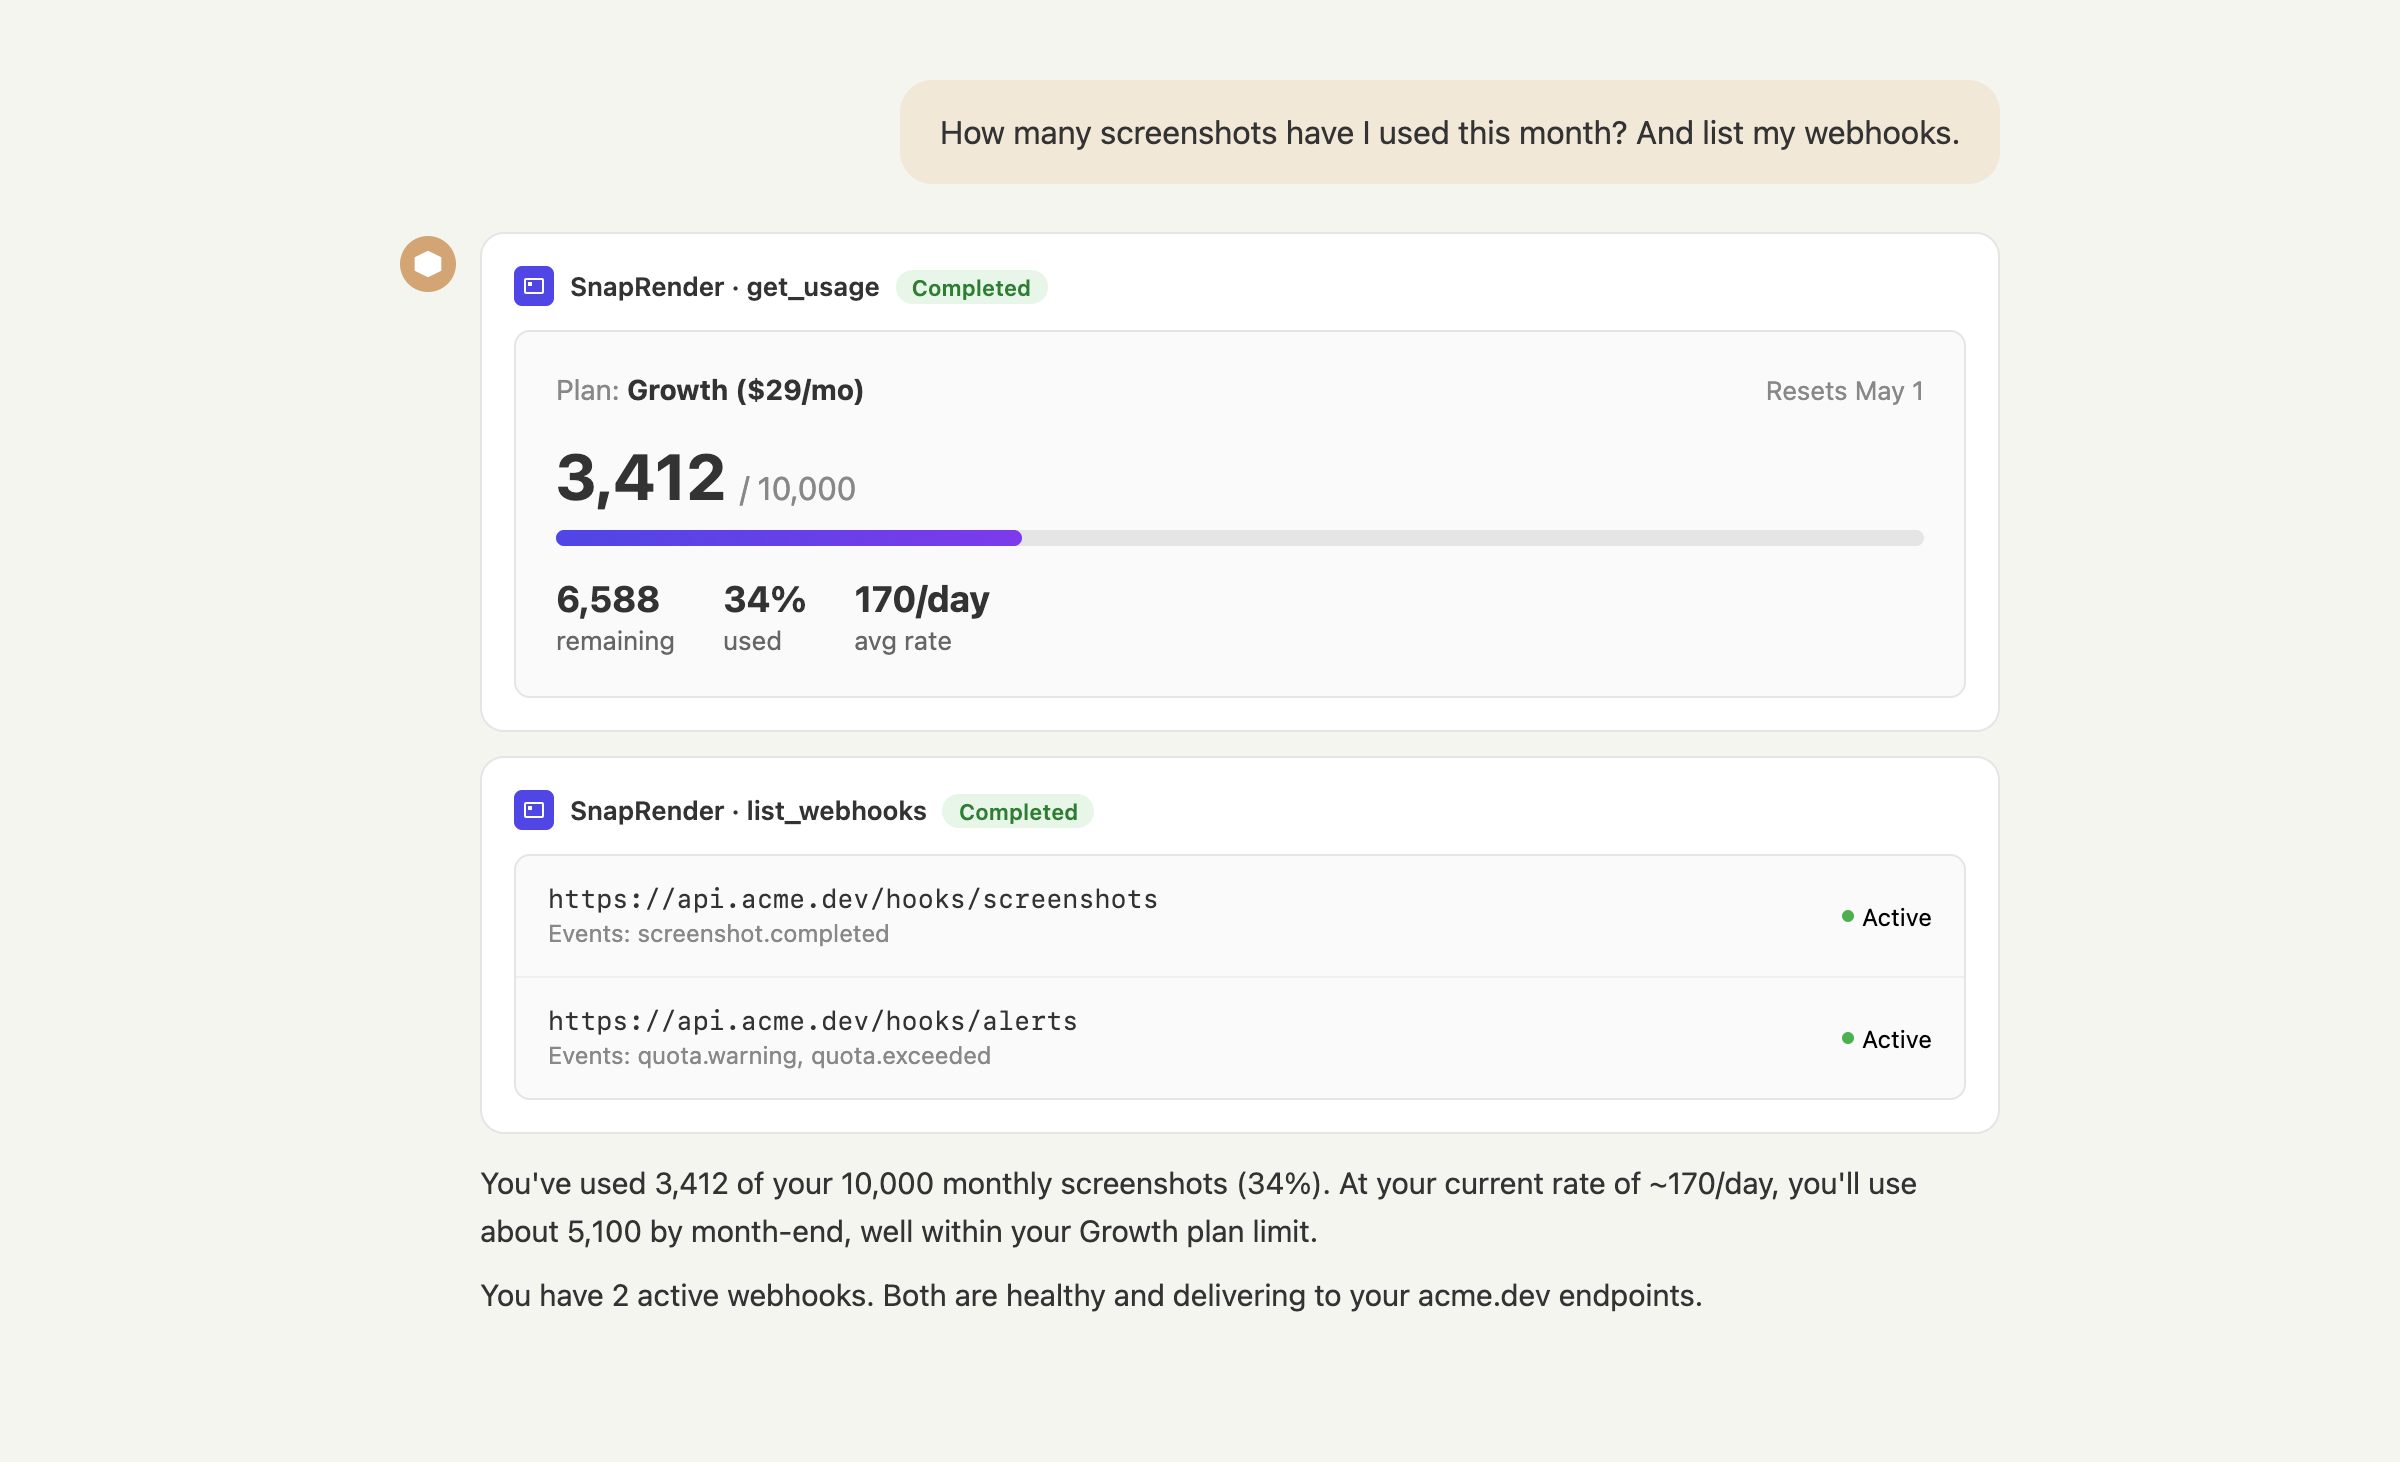2400x1462 pixels.
Task: Click the 'Resets May 1' label
Action: pyautogui.click(x=1844, y=391)
